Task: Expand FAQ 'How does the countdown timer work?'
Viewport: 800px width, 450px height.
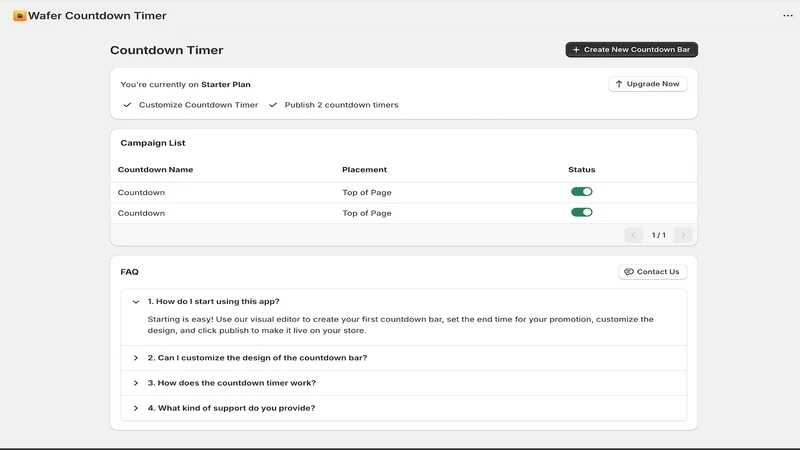Action: (404, 383)
